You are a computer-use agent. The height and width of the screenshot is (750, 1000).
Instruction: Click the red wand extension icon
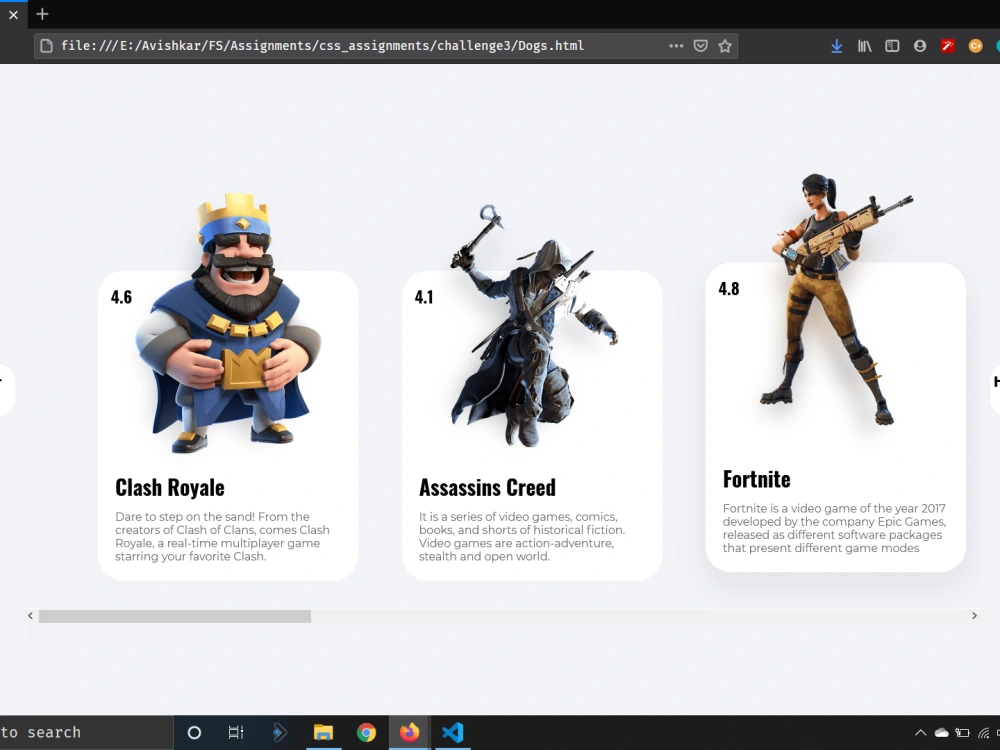point(948,46)
